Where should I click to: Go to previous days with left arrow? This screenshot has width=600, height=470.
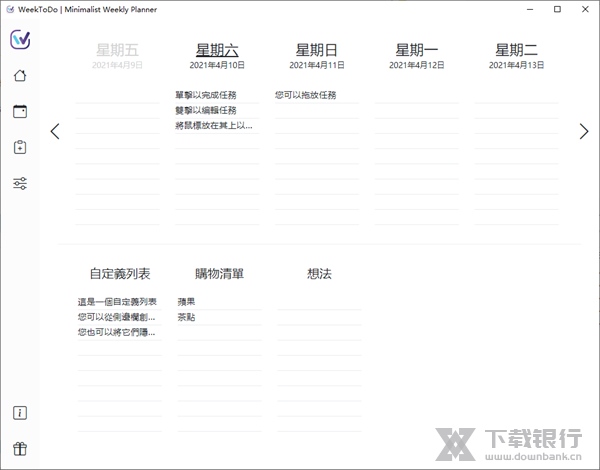point(55,131)
